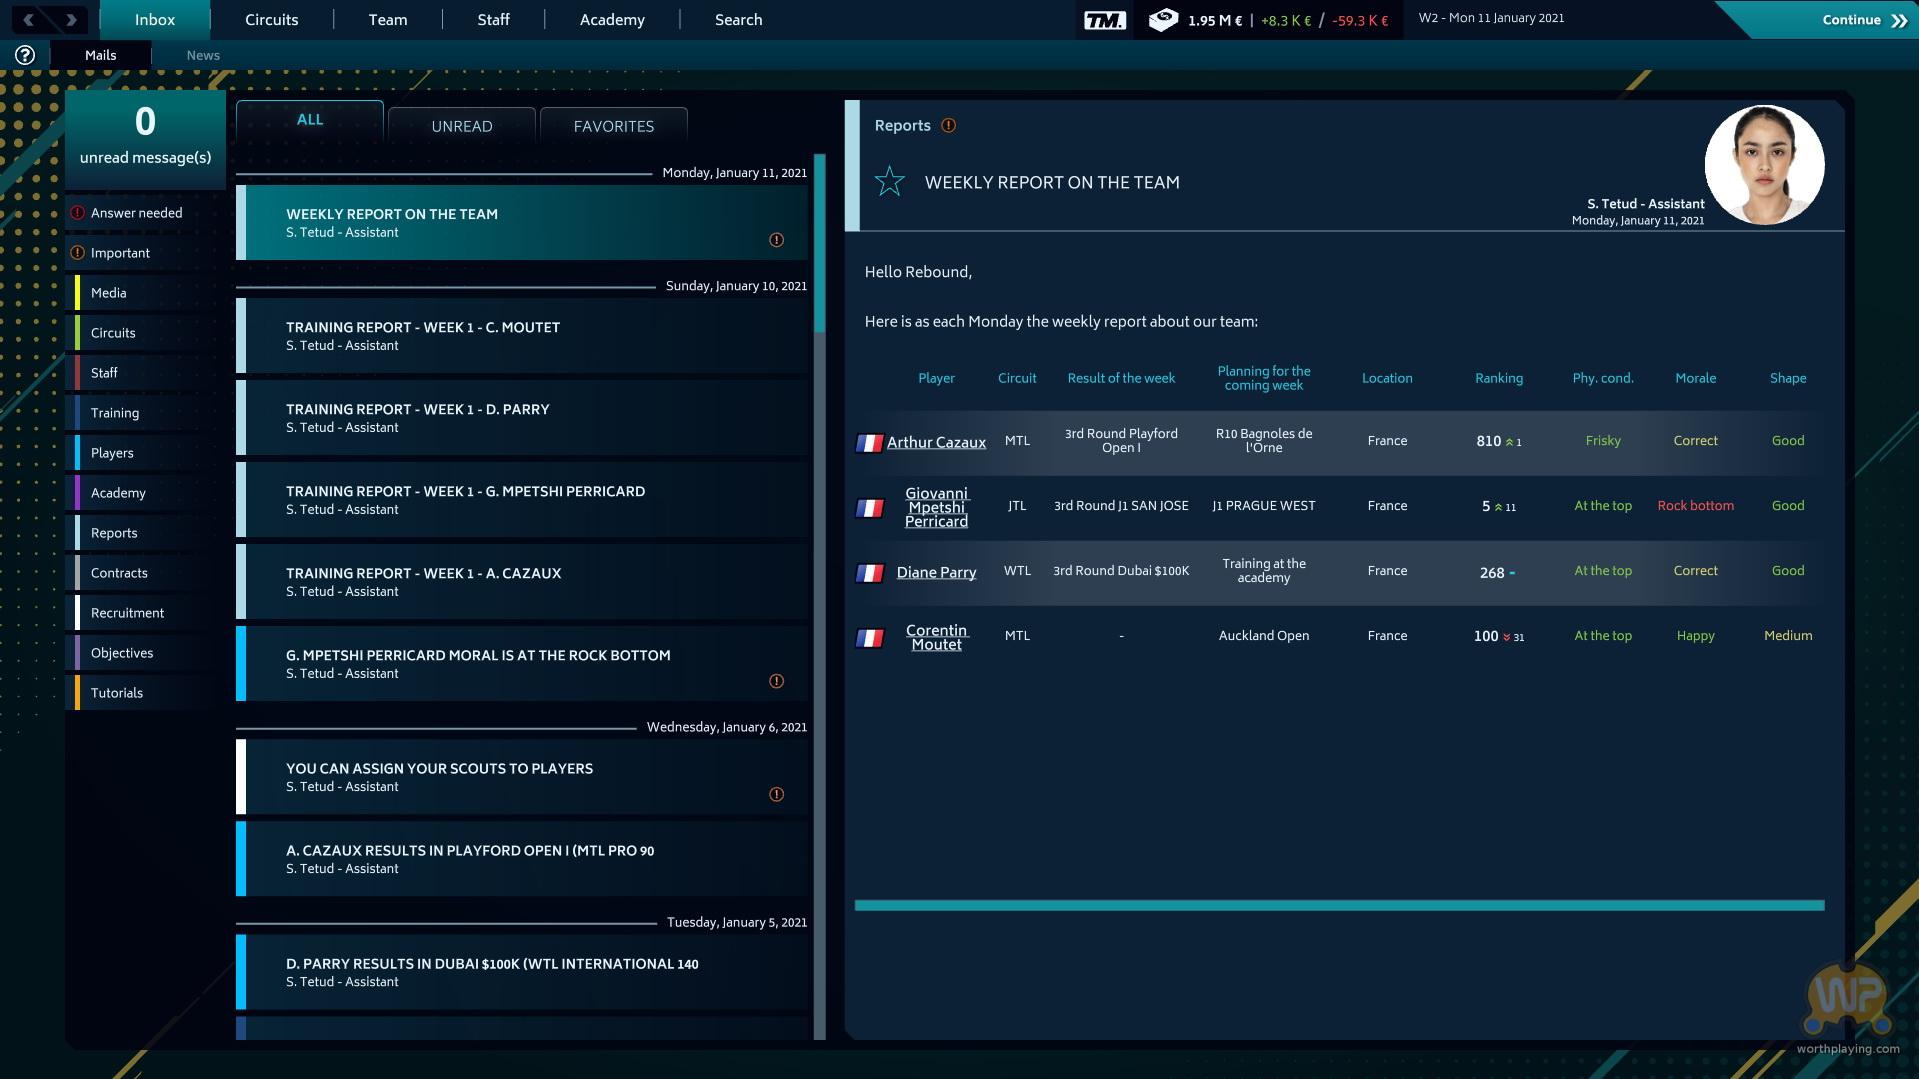The width and height of the screenshot is (1919, 1079).
Task: Switch to the UNREAD tab
Action: [461, 126]
